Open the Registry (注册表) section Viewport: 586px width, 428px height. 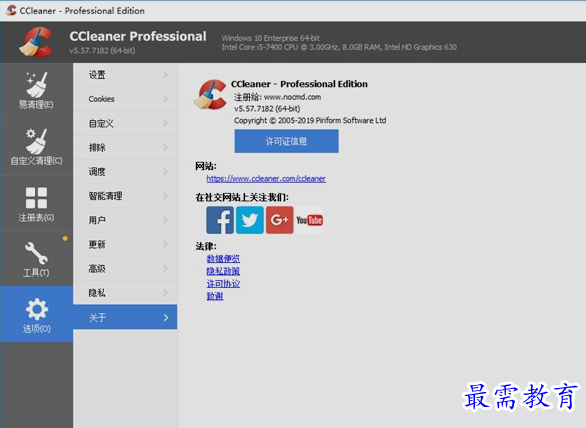pos(36,203)
